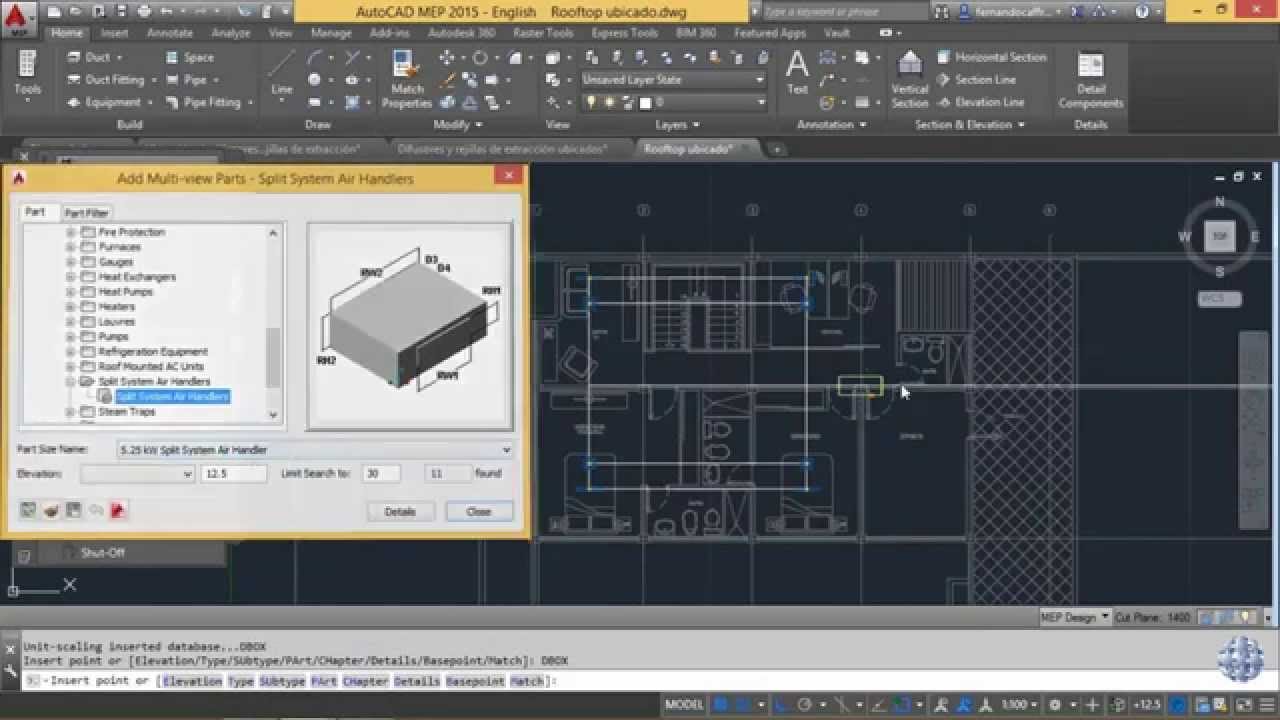Click the elevation value 12.5 field
This screenshot has width=1280, height=720.
pos(233,474)
